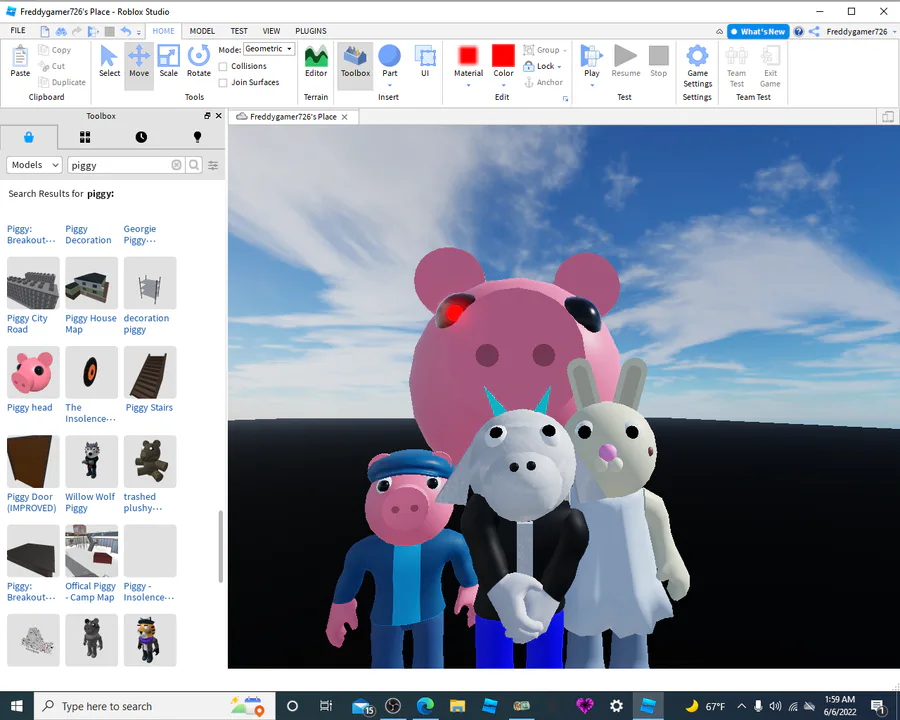Open Piggy City Road link
900x720 pixels.
pos(27,324)
